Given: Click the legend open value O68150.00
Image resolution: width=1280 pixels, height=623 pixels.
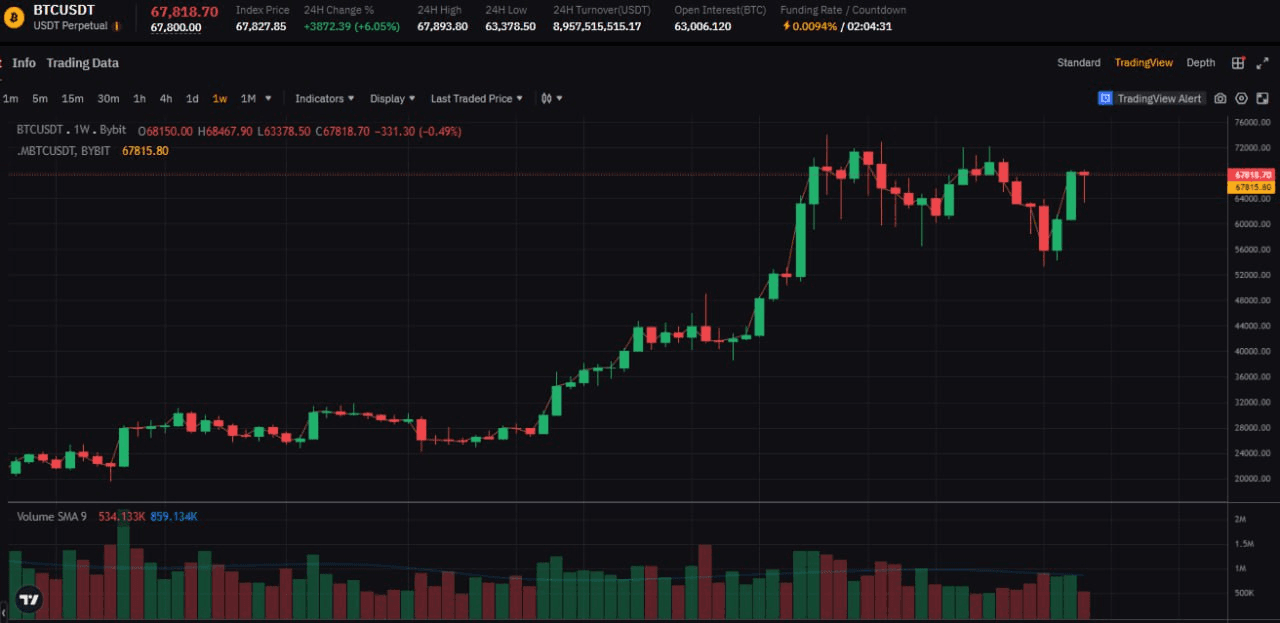Looking at the screenshot, I should (166, 131).
